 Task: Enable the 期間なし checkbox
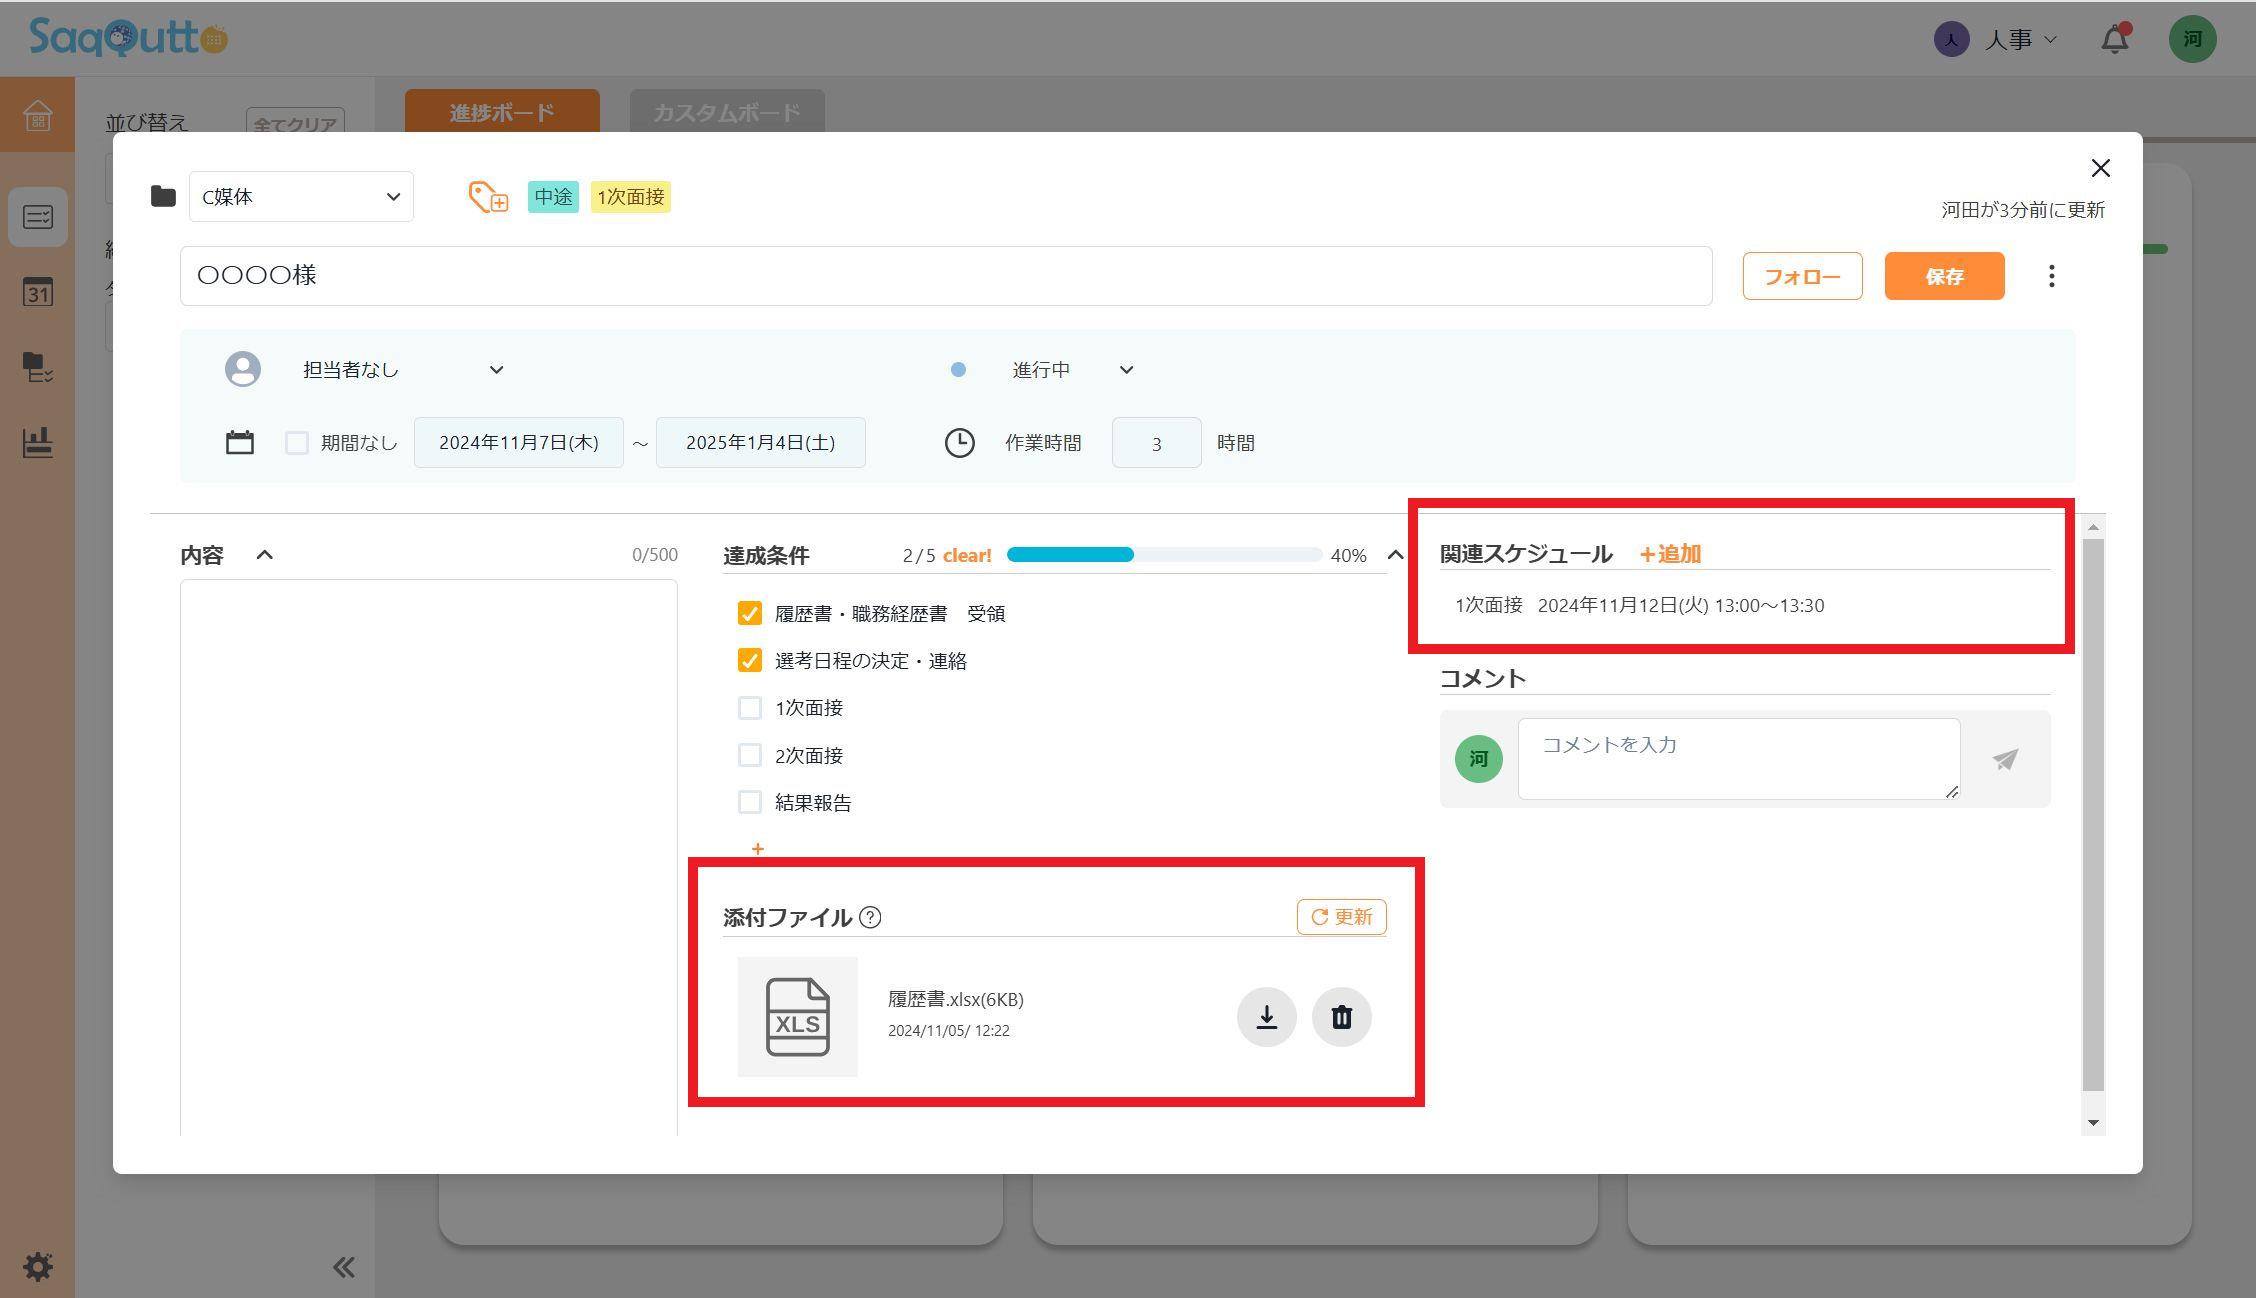(x=297, y=442)
